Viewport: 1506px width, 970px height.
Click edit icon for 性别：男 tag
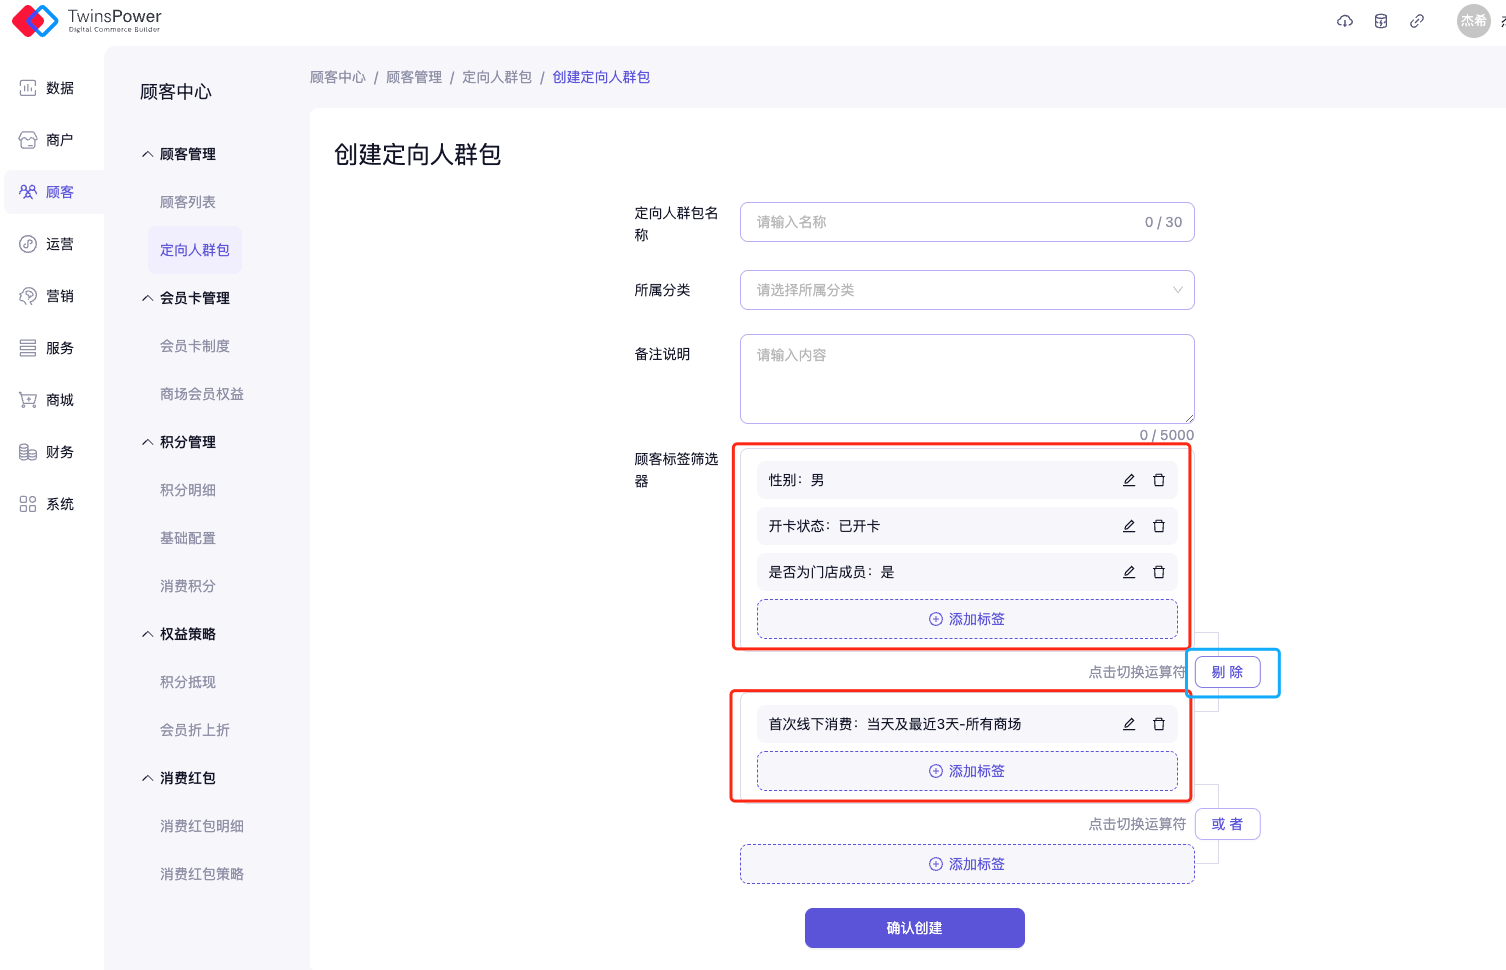pos(1129,480)
